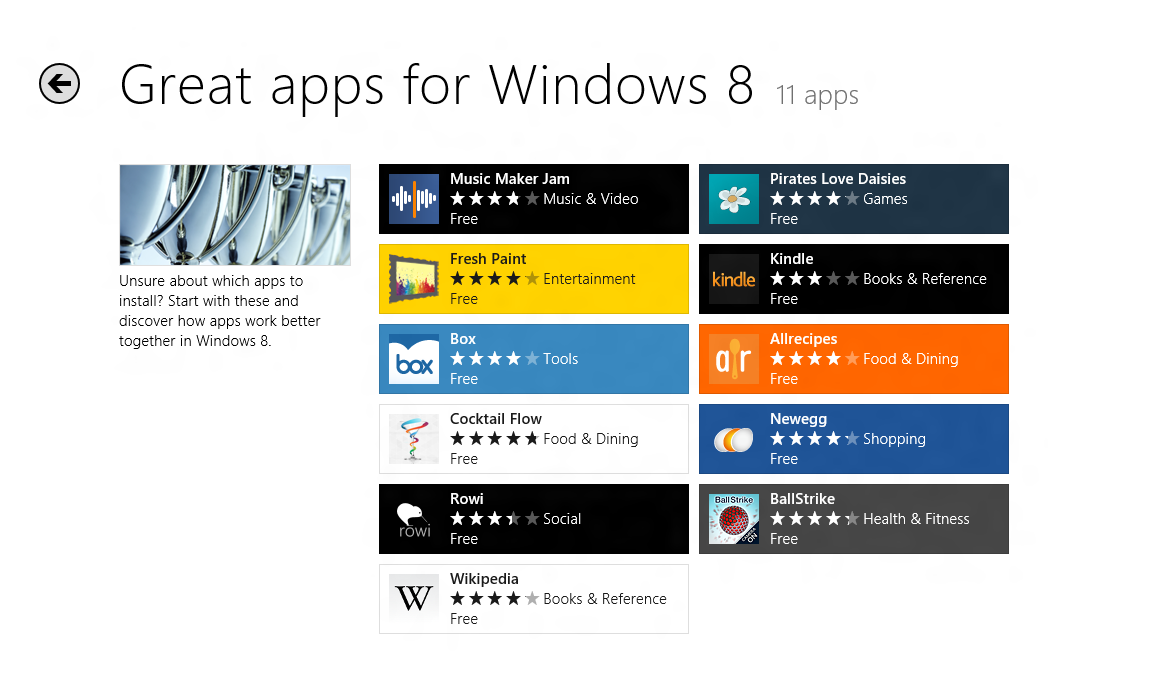Click the Shopping category on Newegg
The width and height of the screenshot is (1152, 700).
point(894,439)
